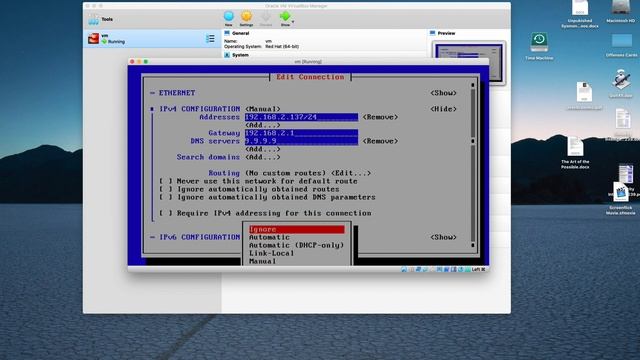The height and width of the screenshot is (360, 640).
Task: Open the vm machine menu list icon
Action: [210, 39]
